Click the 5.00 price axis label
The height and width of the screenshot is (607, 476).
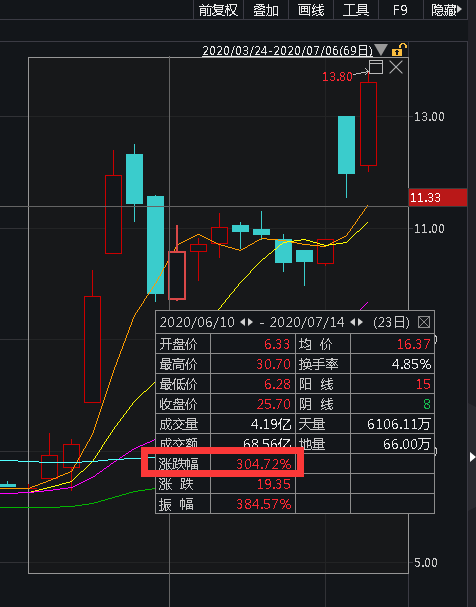pyautogui.click(x=426, y=562)
